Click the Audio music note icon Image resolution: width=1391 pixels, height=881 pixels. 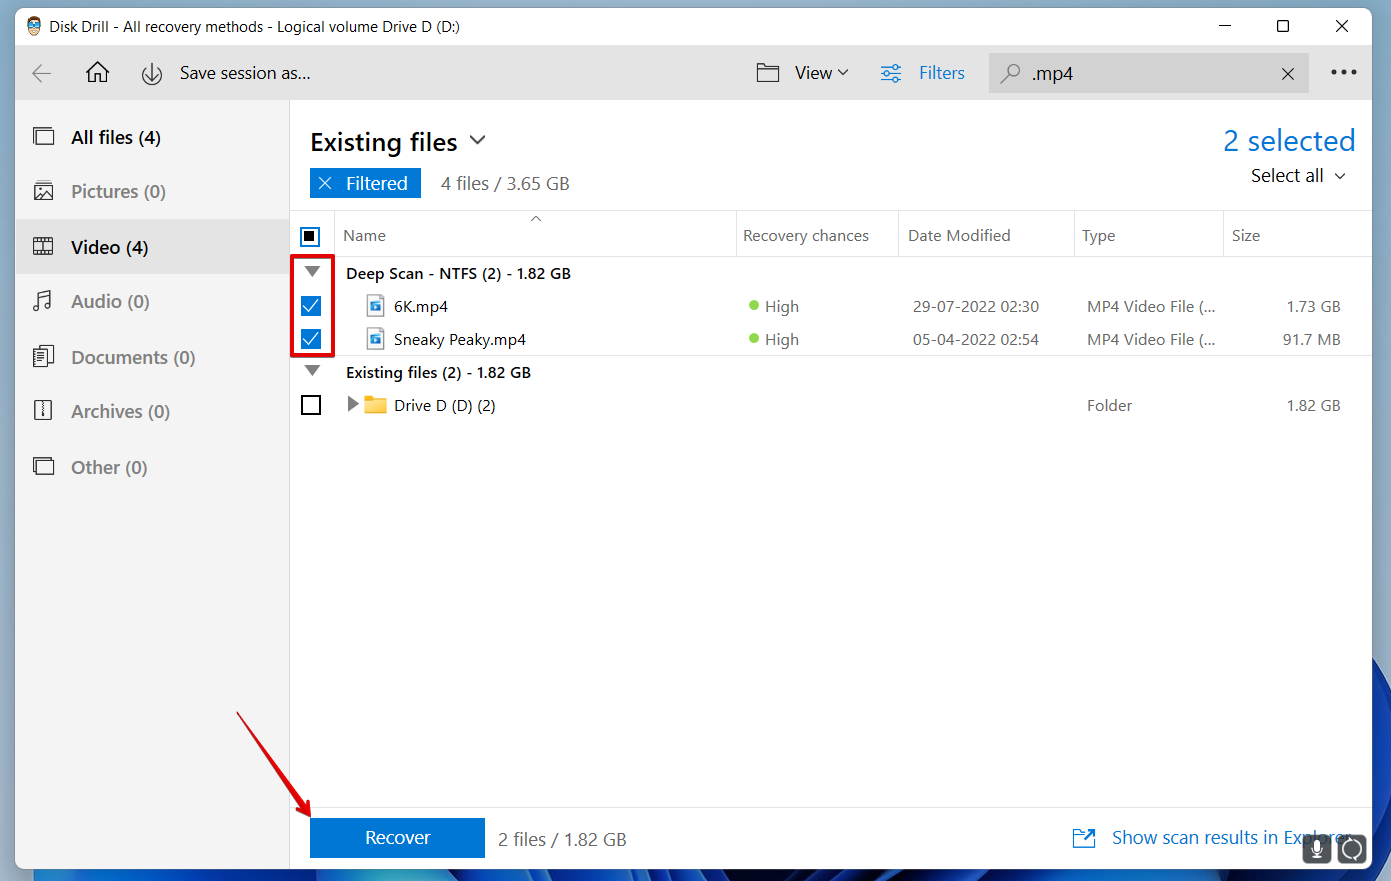tap(43, 301)
